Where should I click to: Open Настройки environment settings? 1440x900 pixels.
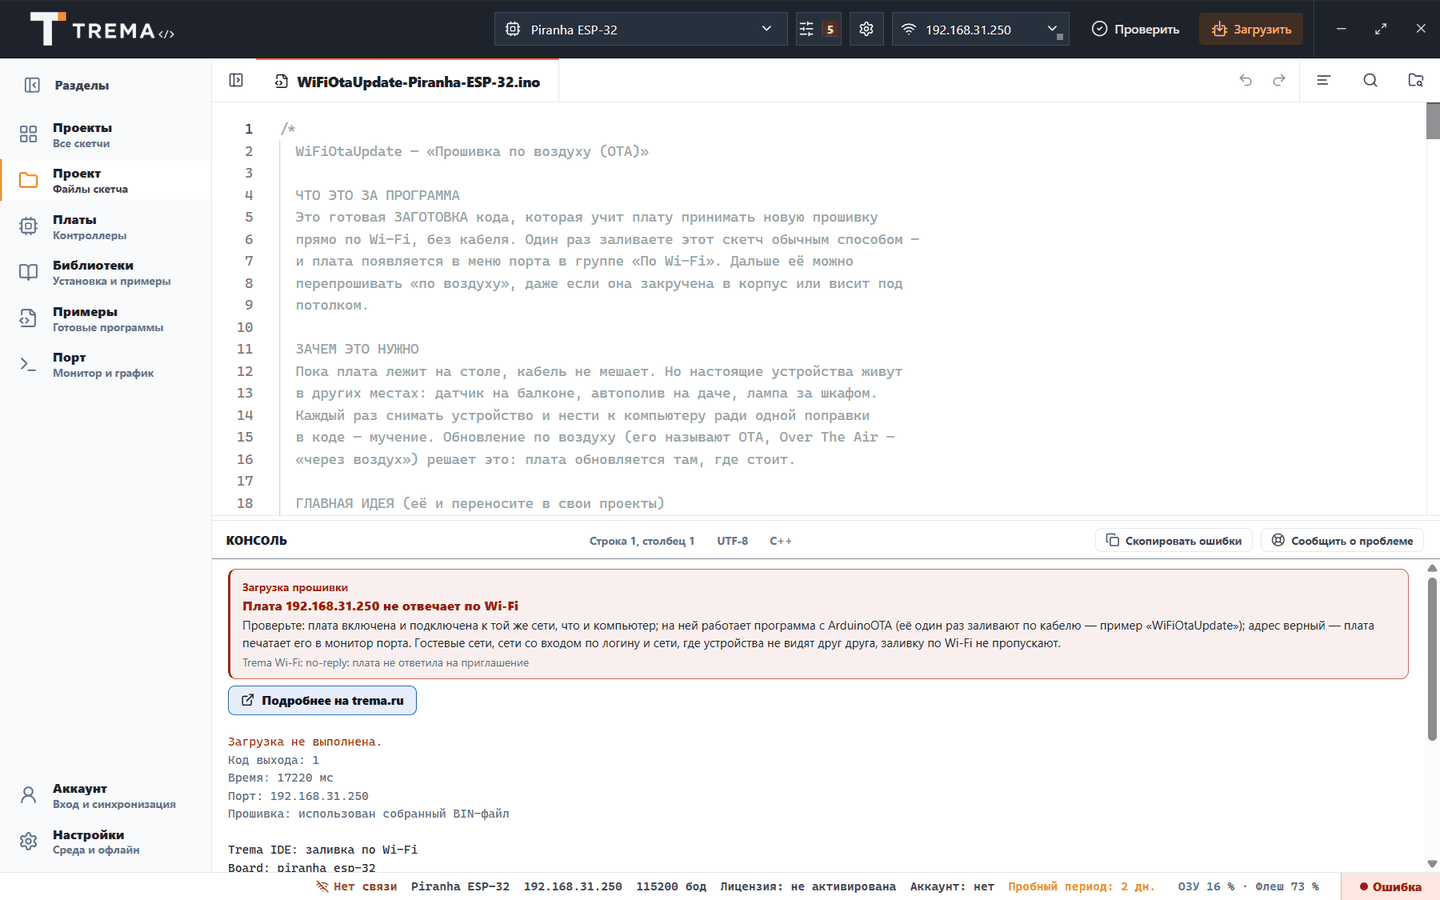tap(105, 842)
